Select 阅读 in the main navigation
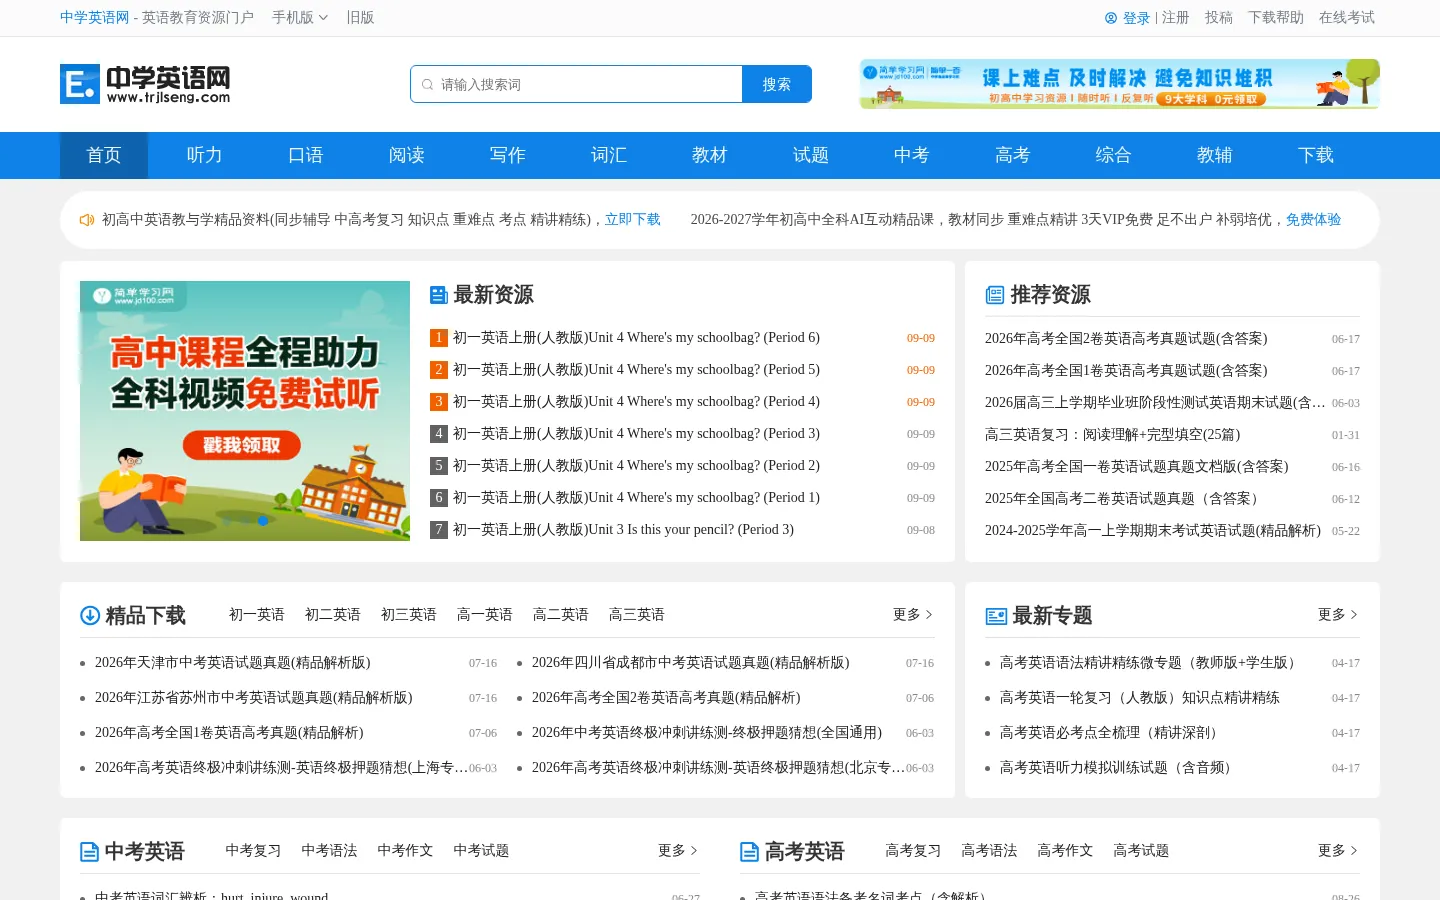Screen dimensions: 1440x900 point(407,155)
